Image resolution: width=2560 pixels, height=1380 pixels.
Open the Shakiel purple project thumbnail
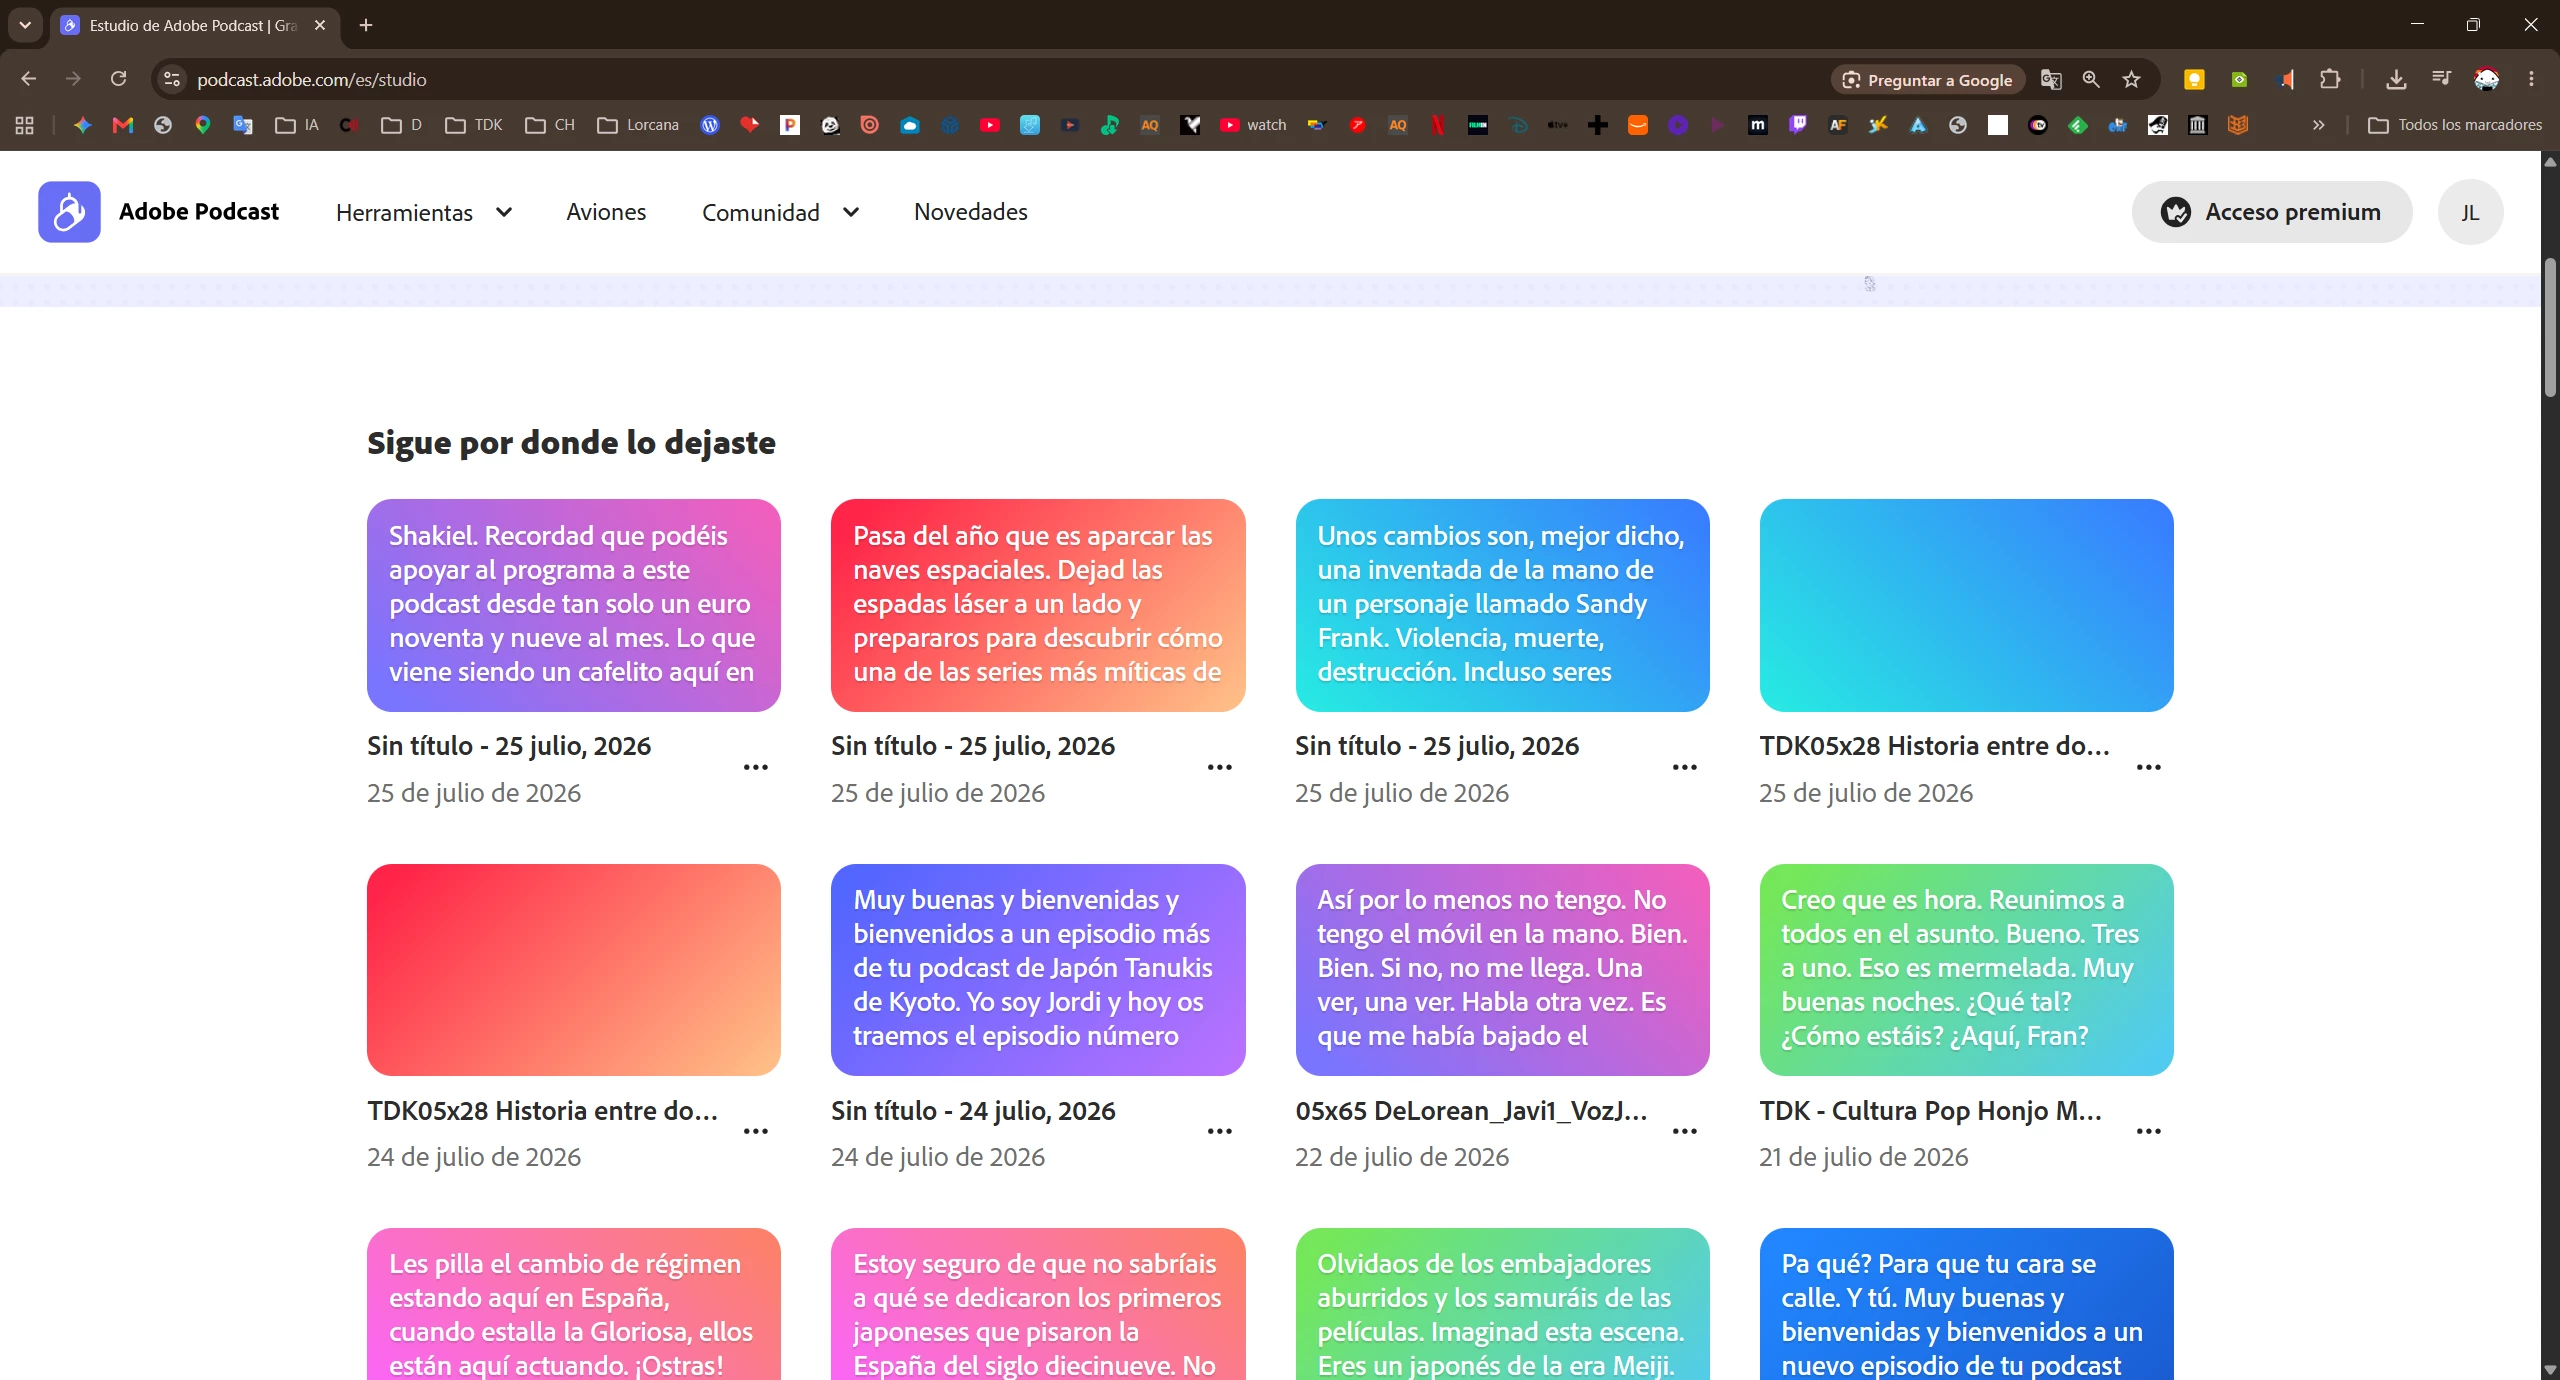click(574, 606)
